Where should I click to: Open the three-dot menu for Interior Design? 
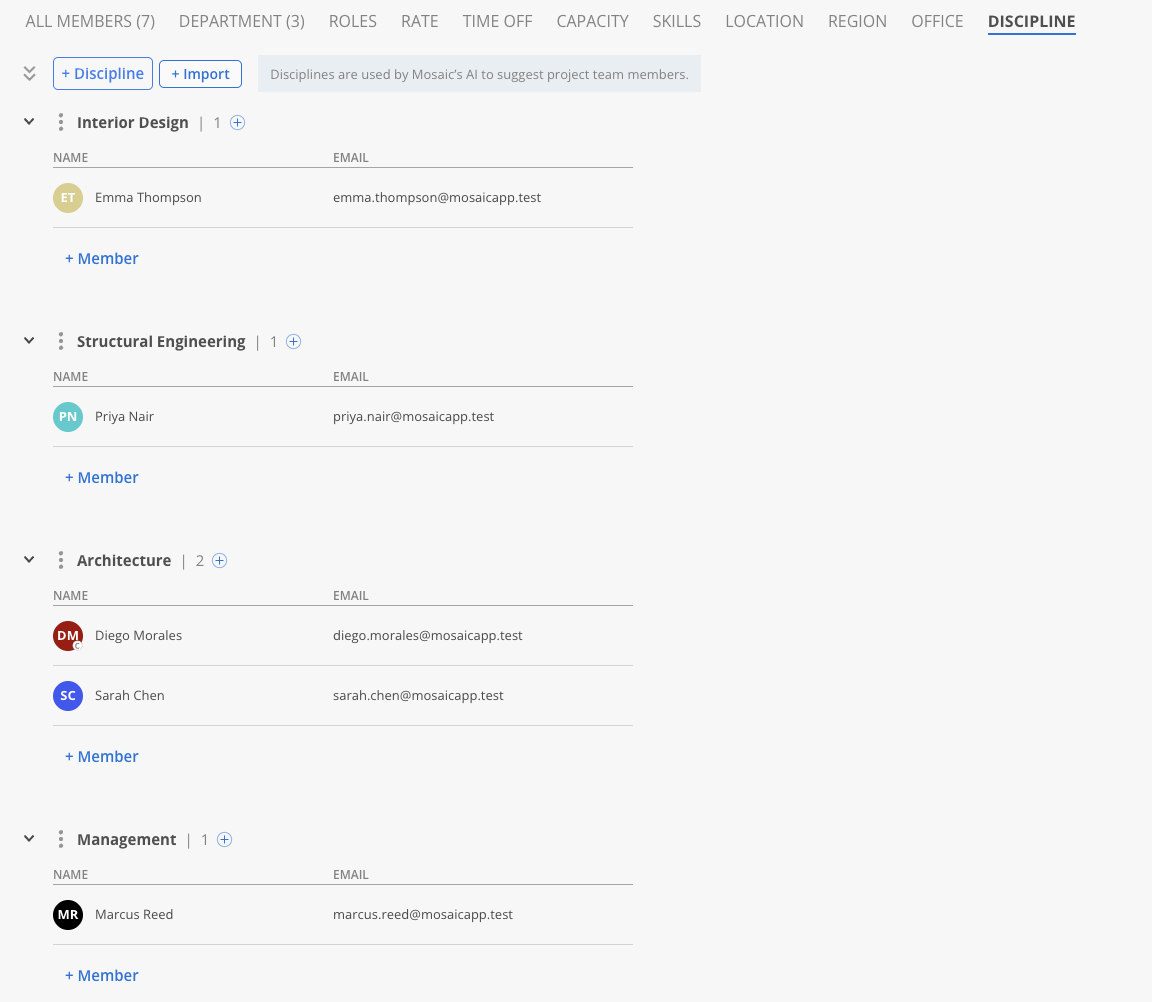click(x=60, y=123)
